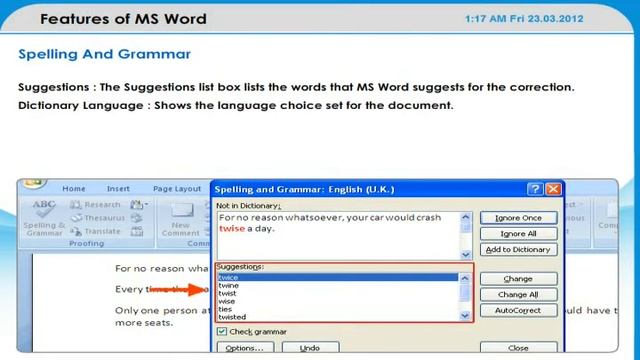Click the Translate tool in Proofing
The image size is (640, 360).
click(95, 231)
